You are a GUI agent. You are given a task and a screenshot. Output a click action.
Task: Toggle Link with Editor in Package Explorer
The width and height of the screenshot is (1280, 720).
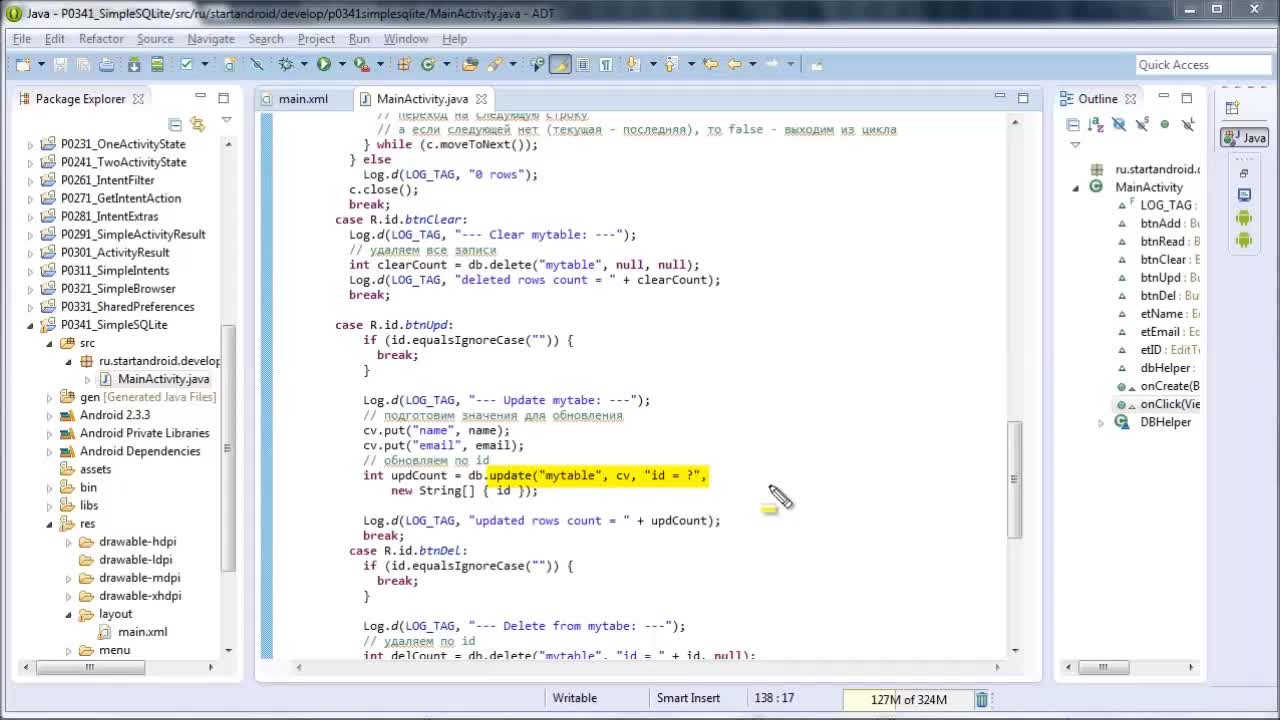pos(198,125)
